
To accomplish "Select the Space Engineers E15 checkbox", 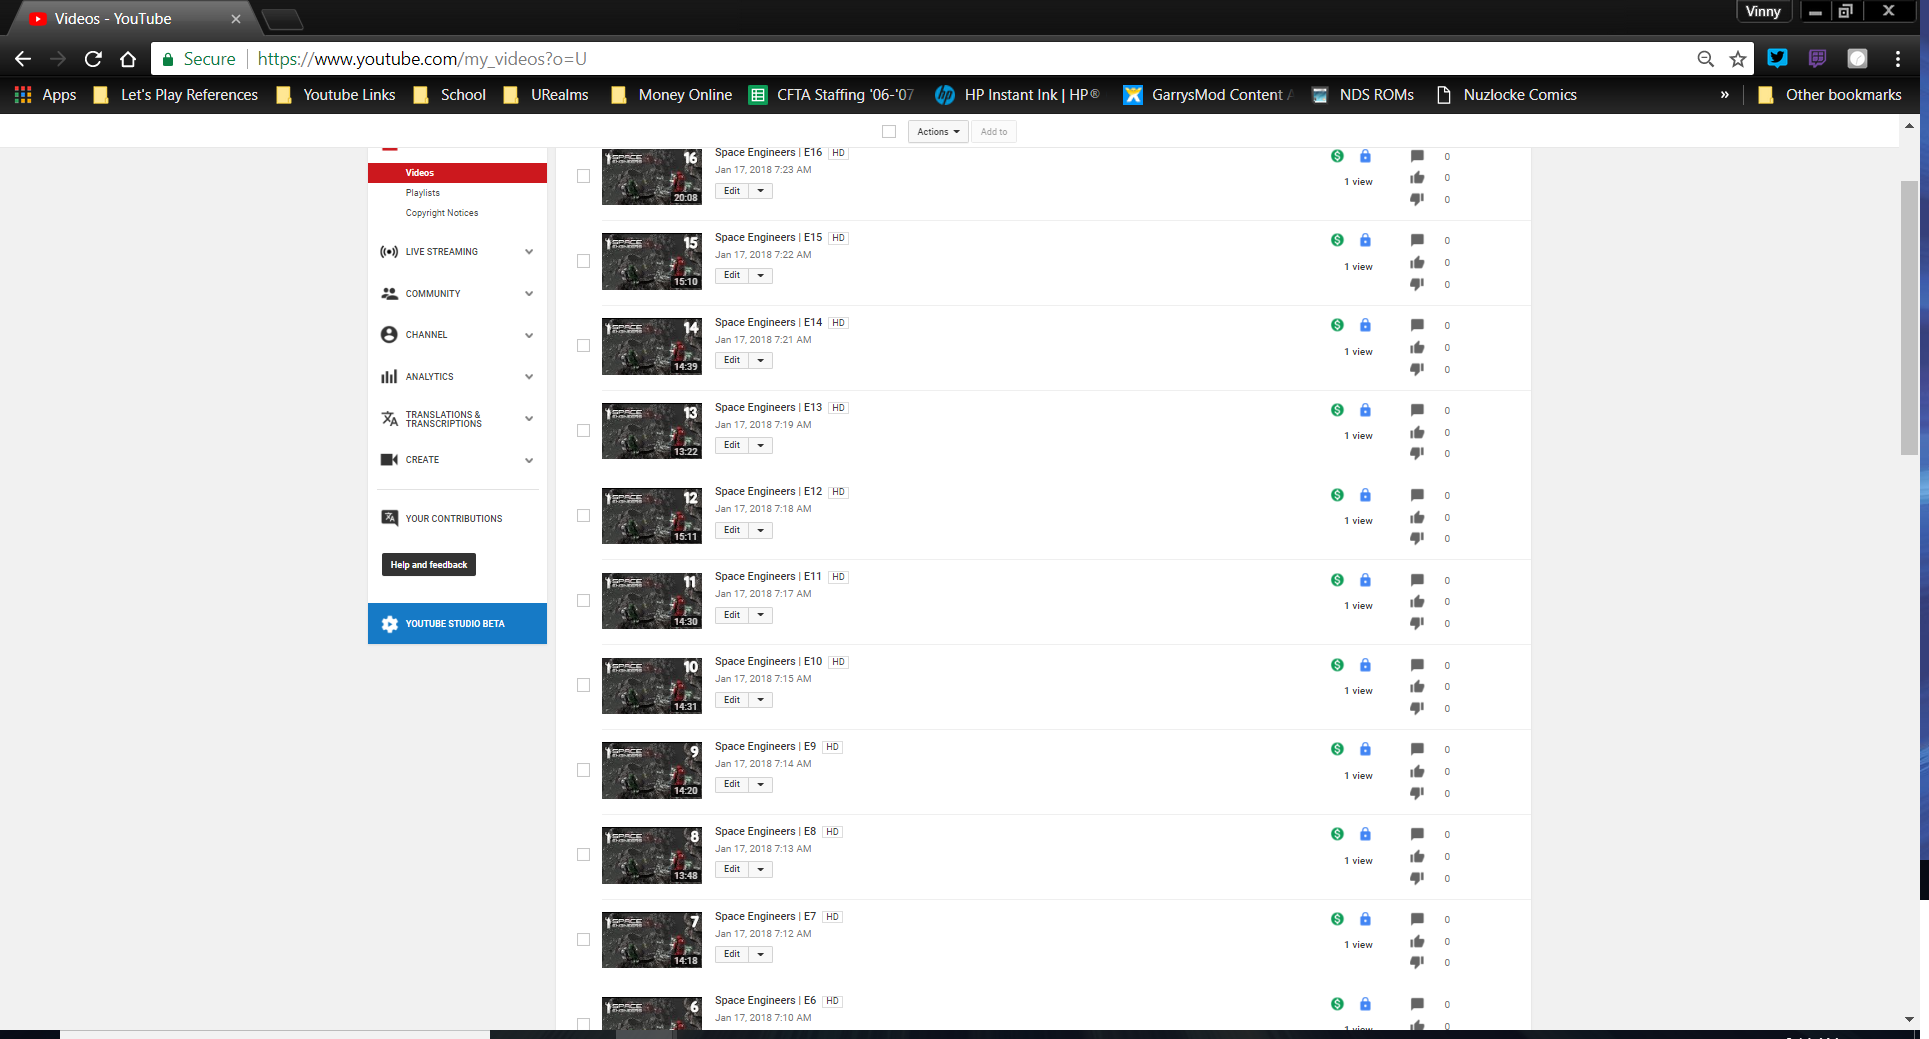I will click(583, 261).
